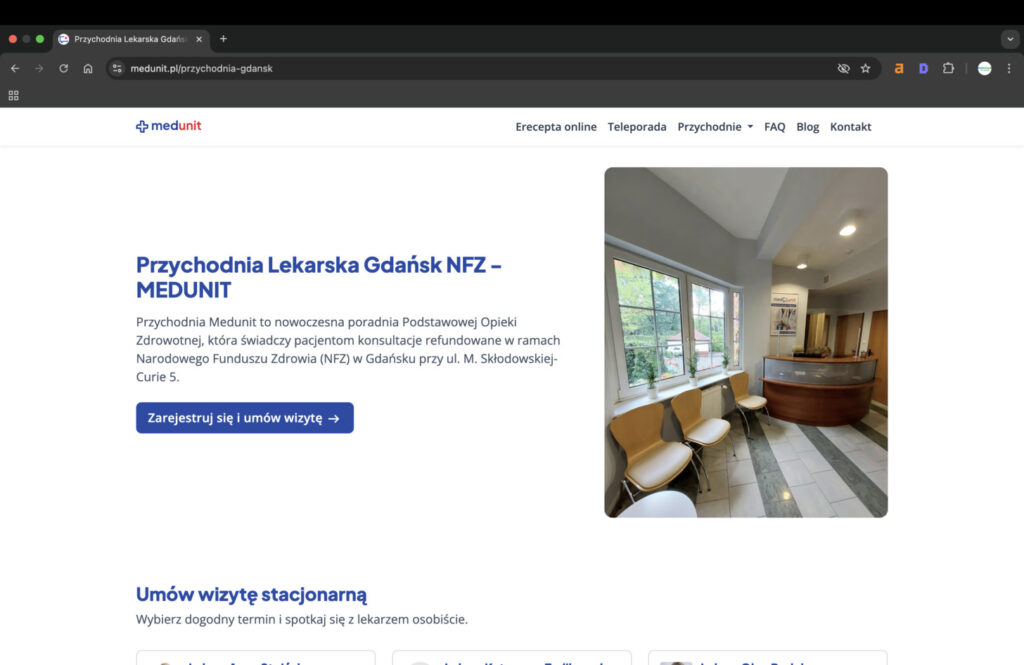Open the browser home page icon
1024x665 pixels.
point(88,69)
